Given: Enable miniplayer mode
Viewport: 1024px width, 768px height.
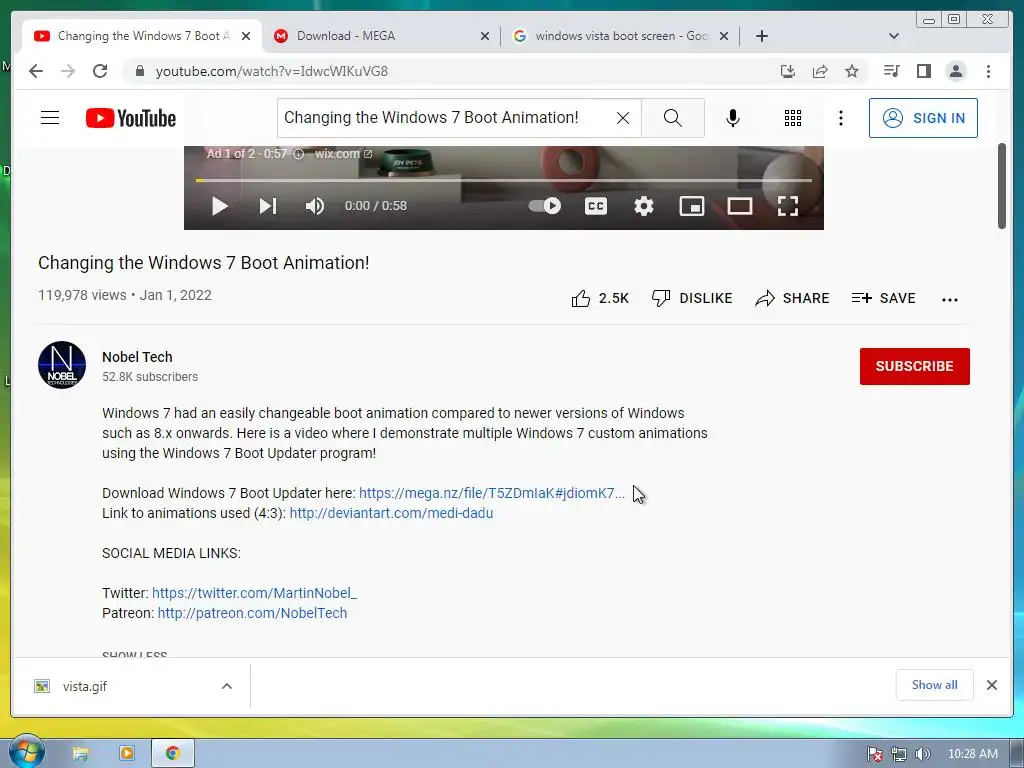Looking at the screenshot, I should pos(692,206).
